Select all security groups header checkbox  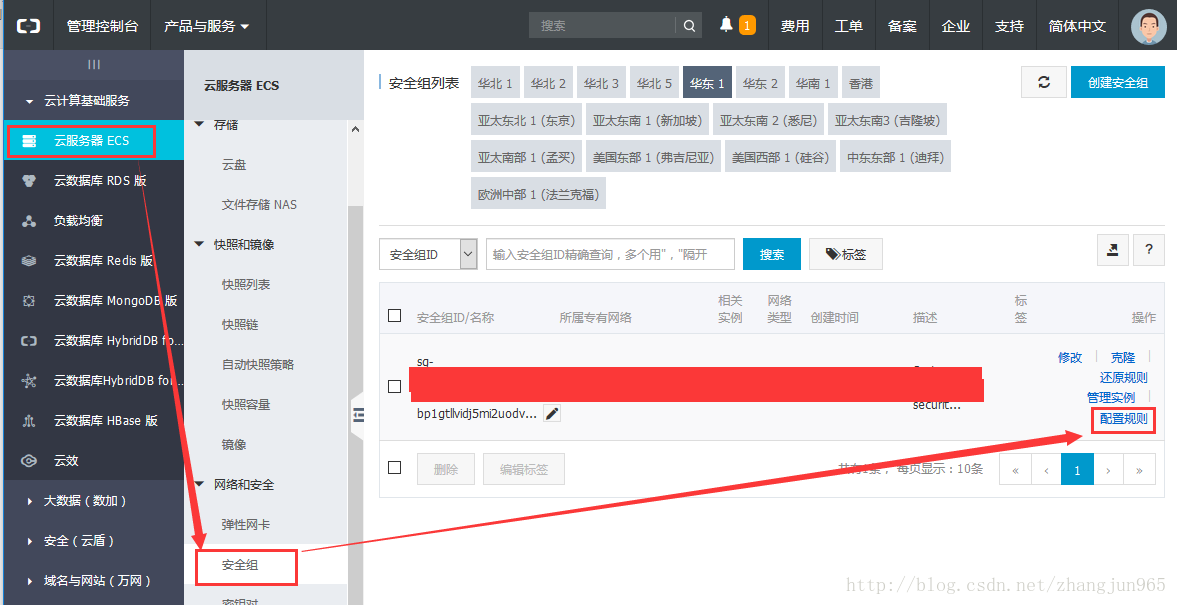pos(395,315)
